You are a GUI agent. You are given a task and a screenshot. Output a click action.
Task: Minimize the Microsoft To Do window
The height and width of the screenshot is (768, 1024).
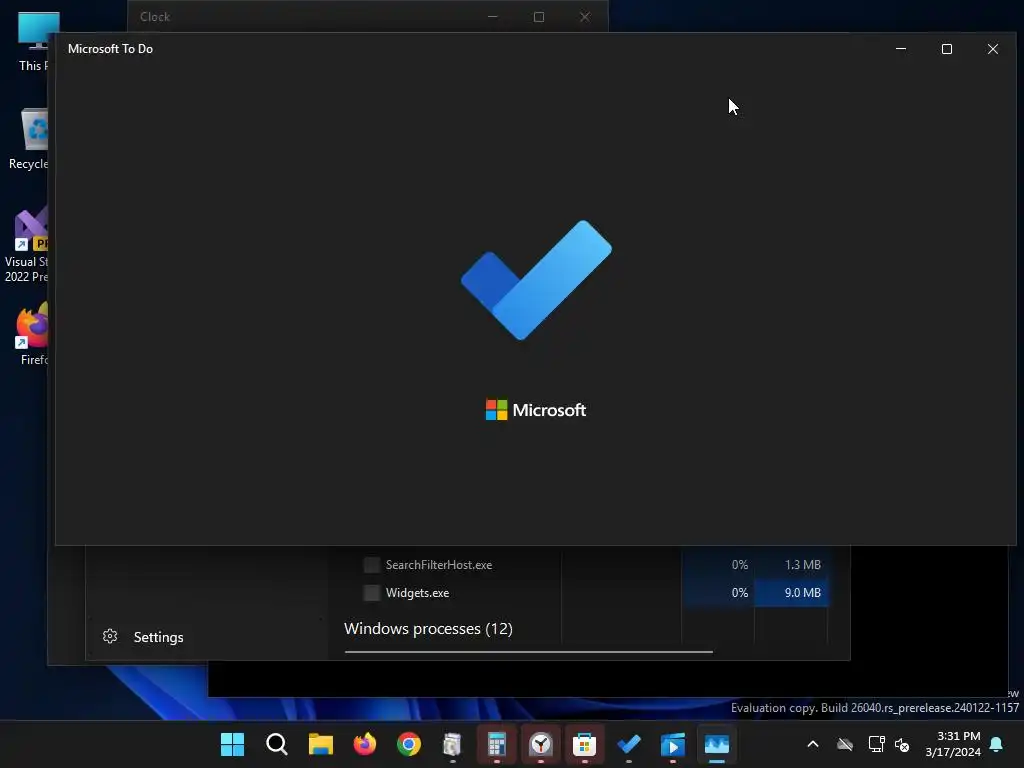(901, 49)
